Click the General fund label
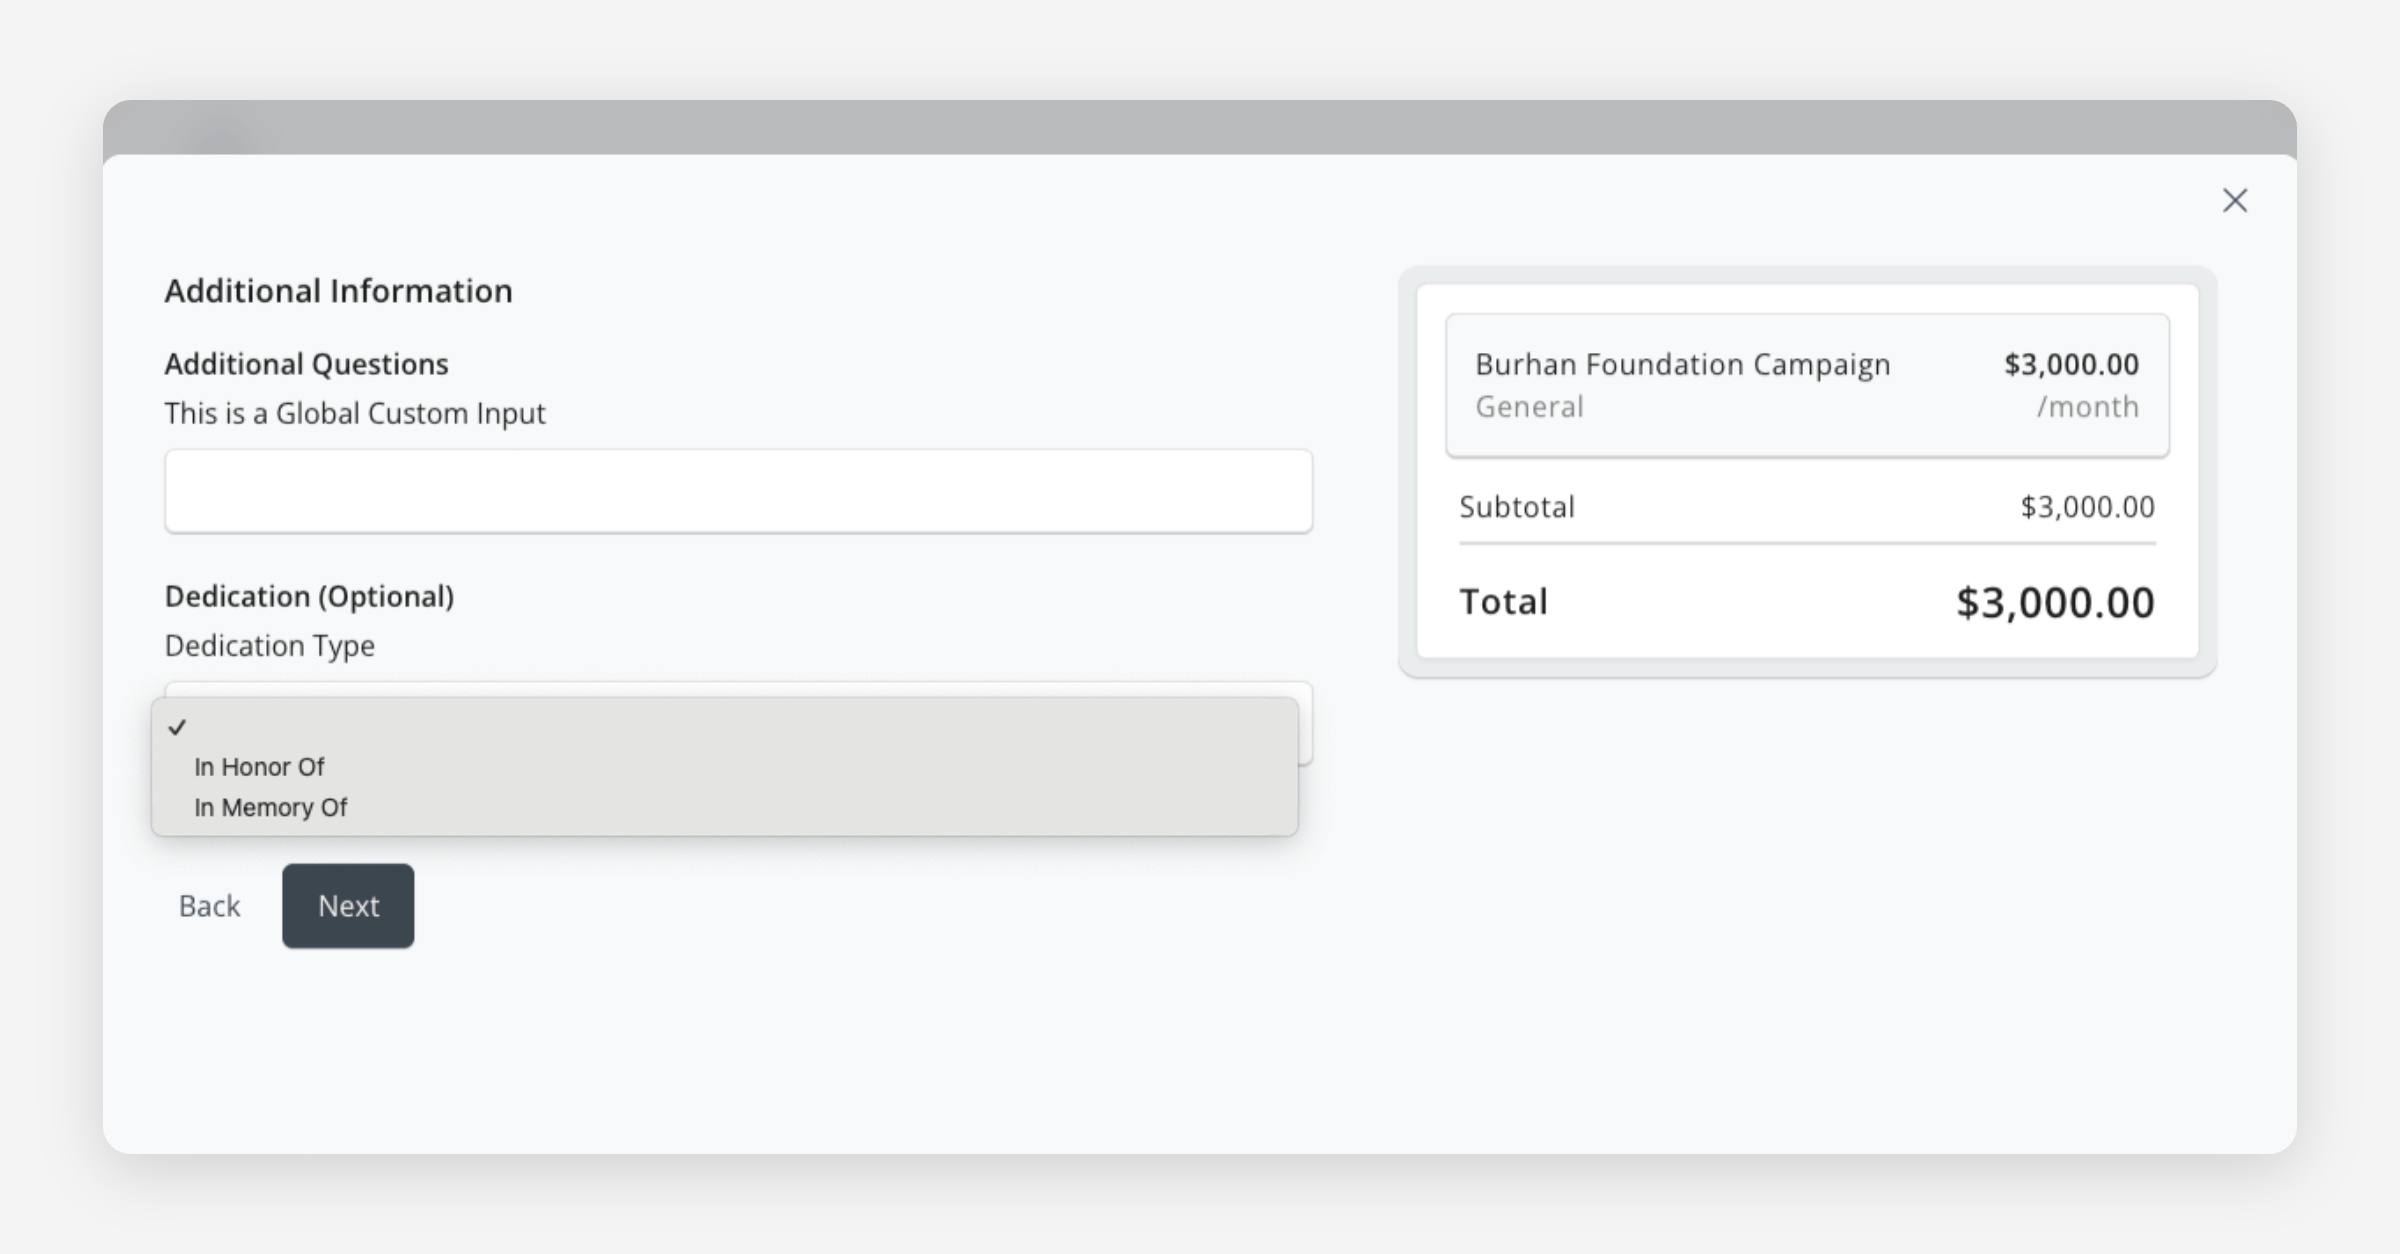2400x1254 pixels. (1529, 407)
